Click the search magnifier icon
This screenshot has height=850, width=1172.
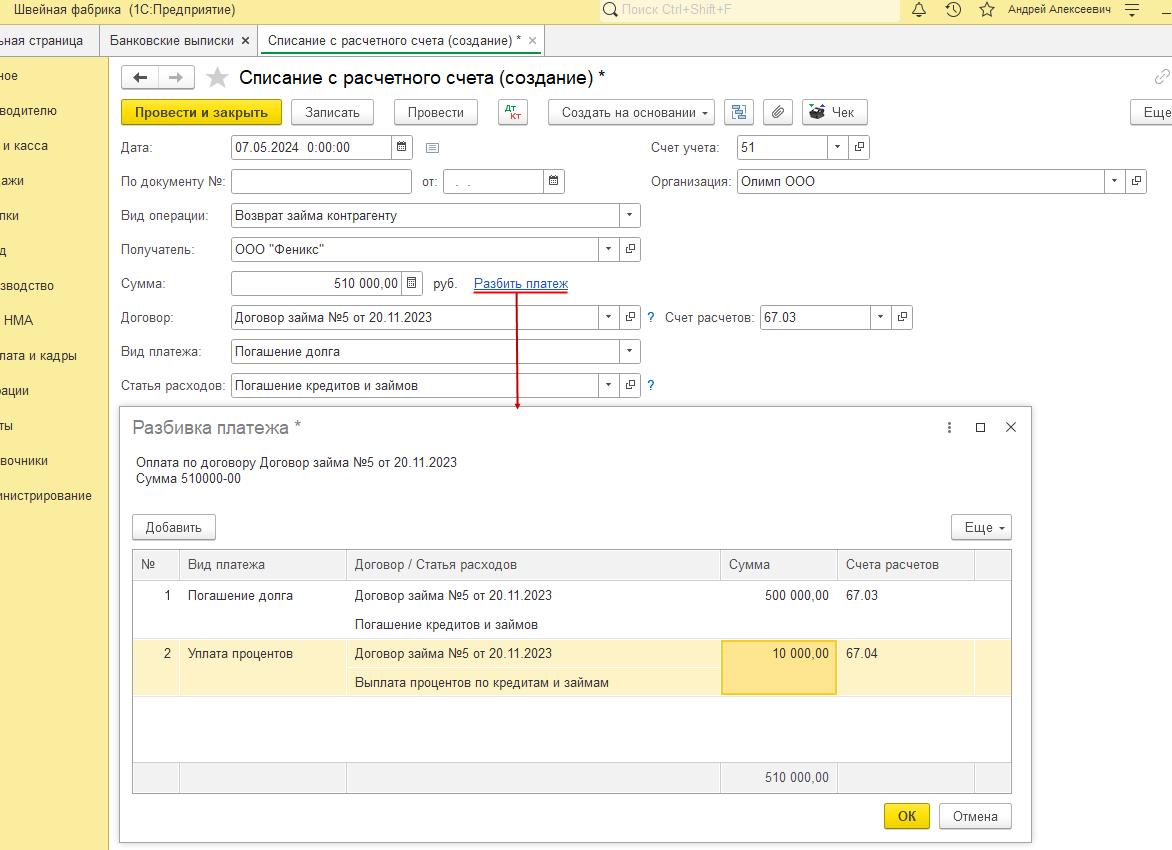tap(610, 10)
